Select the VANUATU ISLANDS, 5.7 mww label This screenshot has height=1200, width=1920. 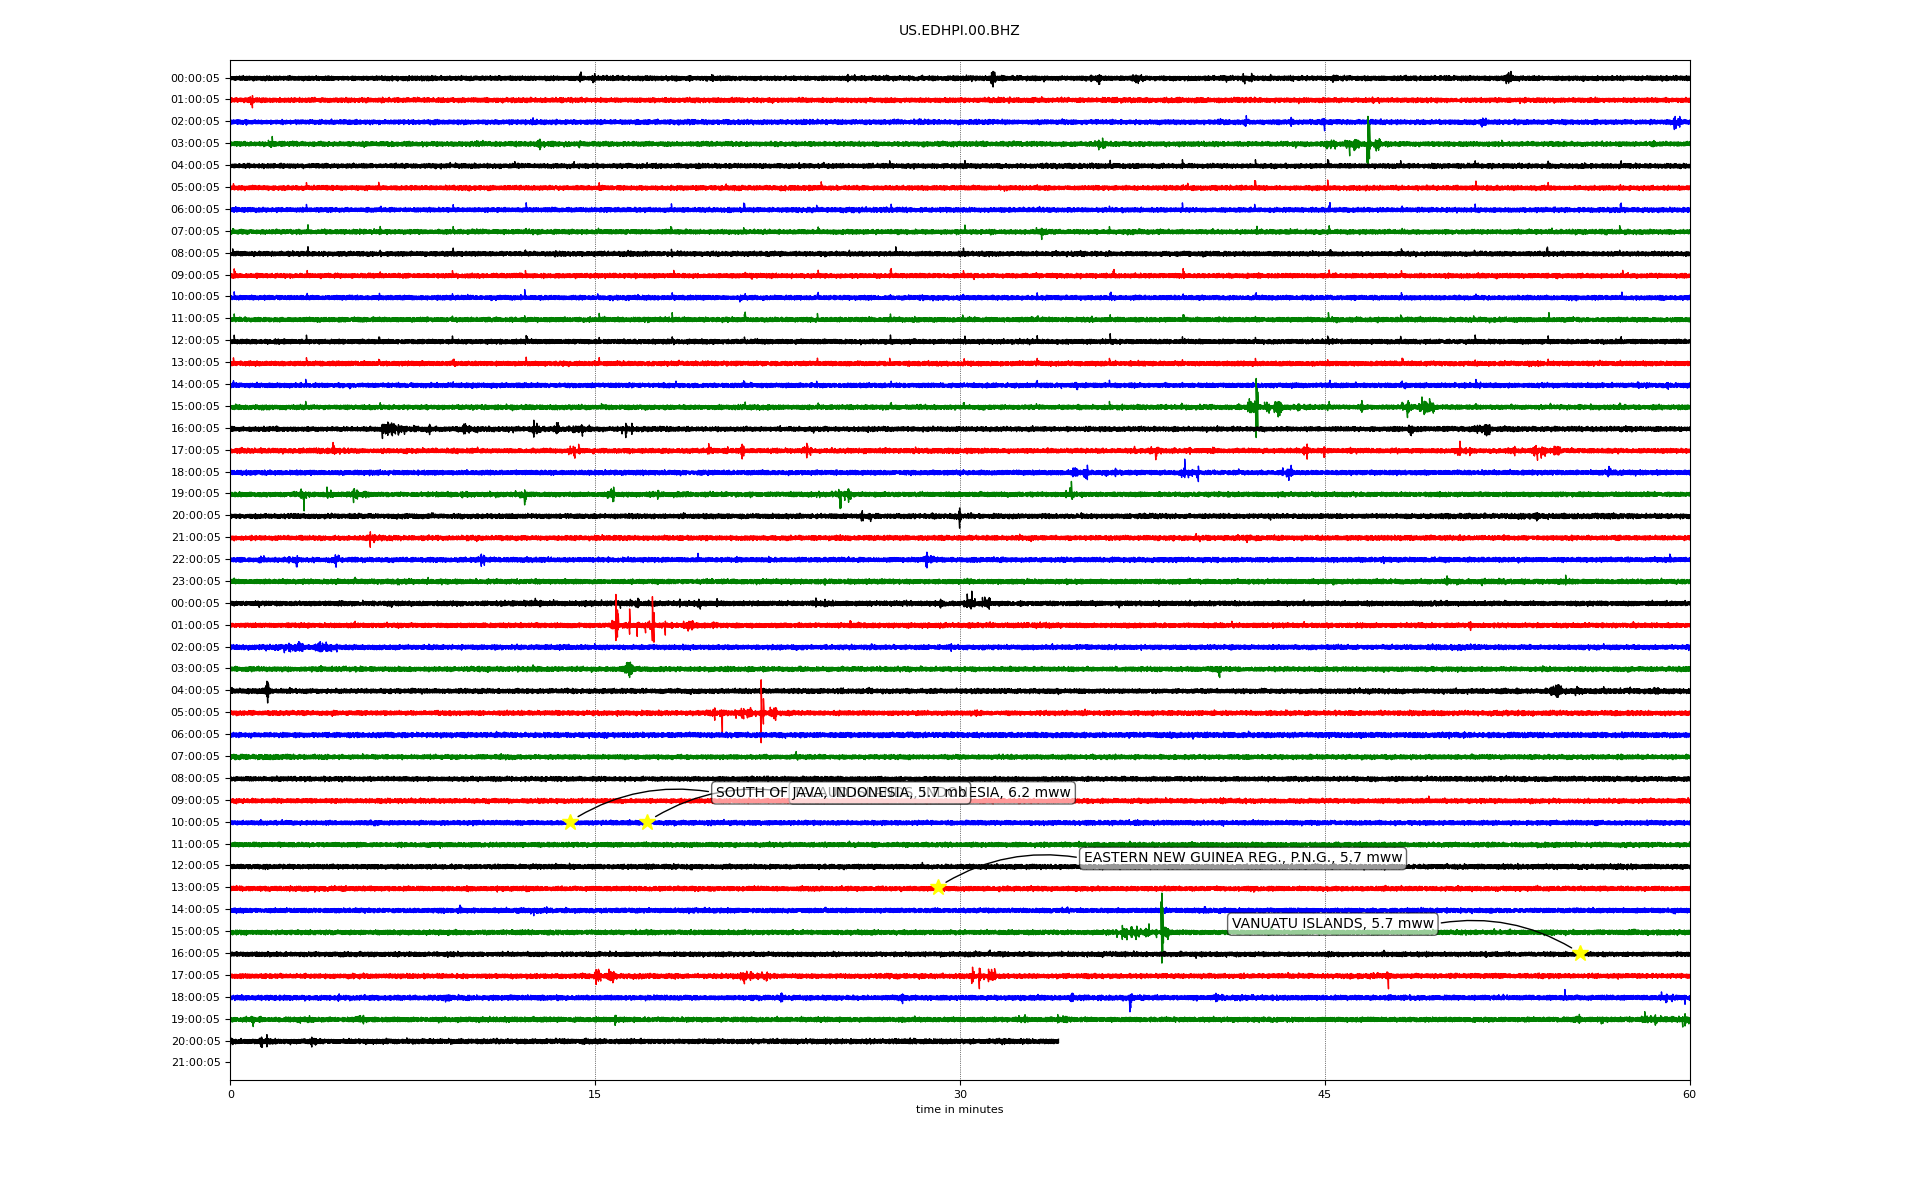click(x=1332, y=924)
